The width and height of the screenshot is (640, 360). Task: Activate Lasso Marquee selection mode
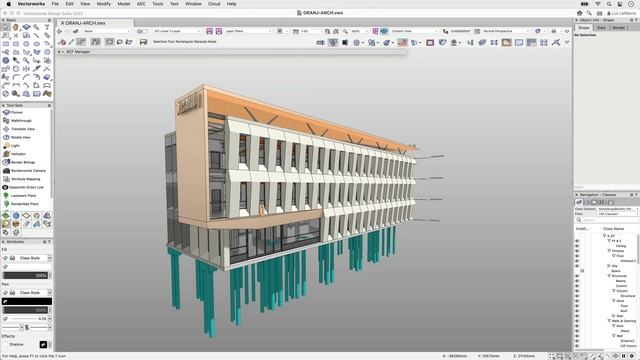pos(120,42)
